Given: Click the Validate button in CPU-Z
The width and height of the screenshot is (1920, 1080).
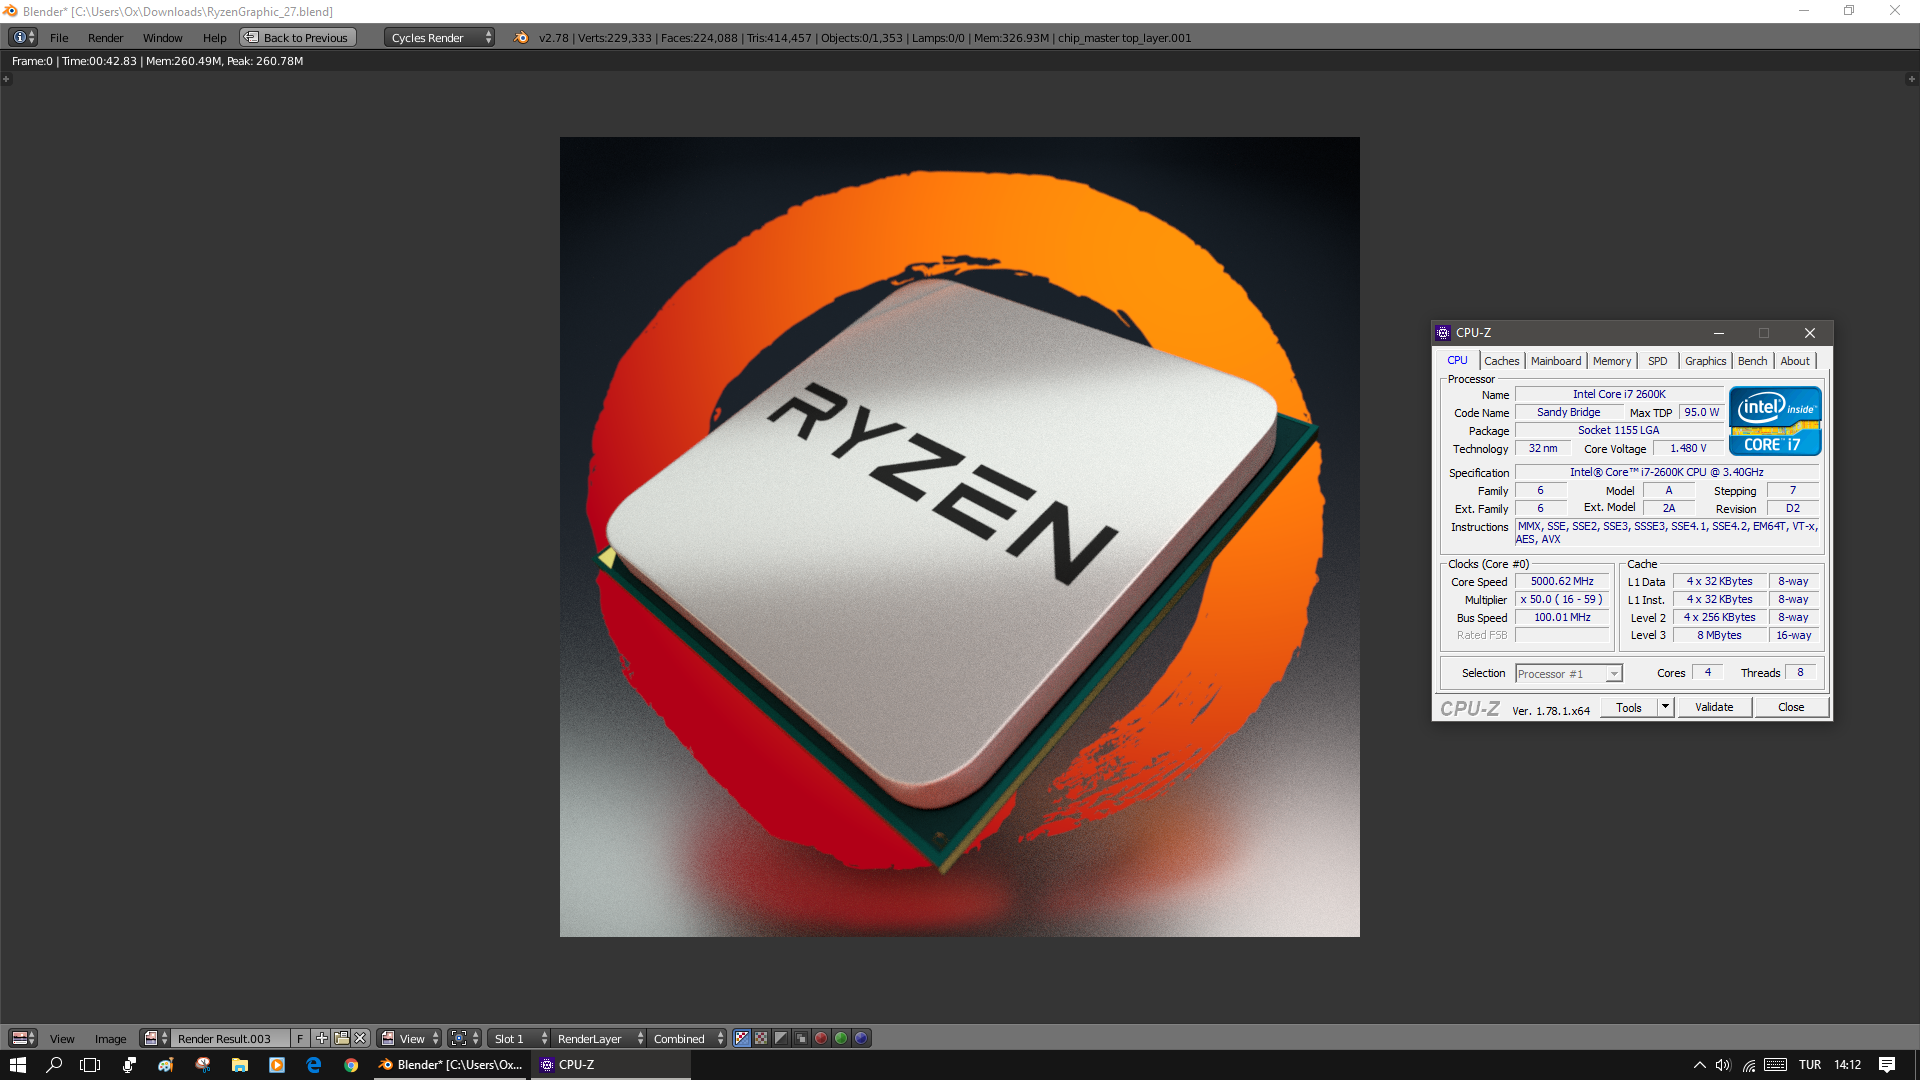Looking at the screenshot, I should [x=1714, y=708].
